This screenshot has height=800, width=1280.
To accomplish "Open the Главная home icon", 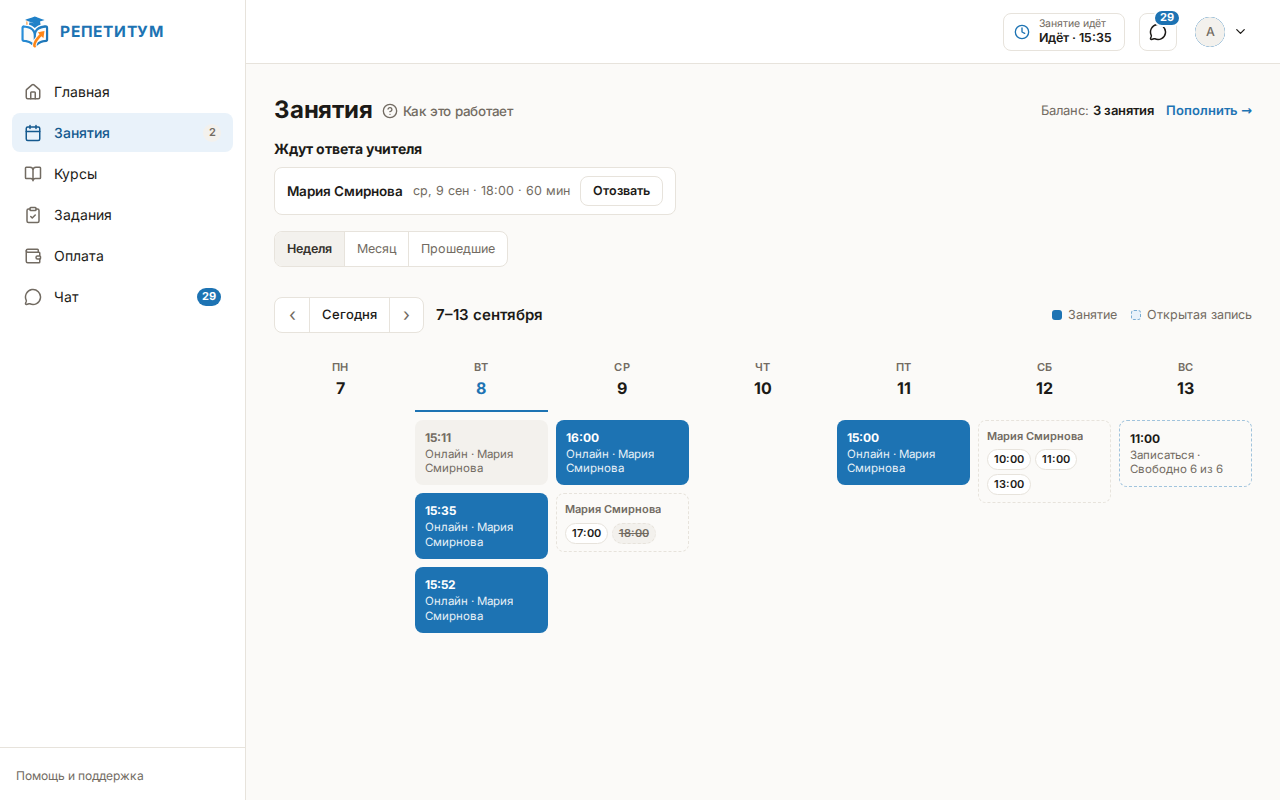I will (x=33, y=92).
